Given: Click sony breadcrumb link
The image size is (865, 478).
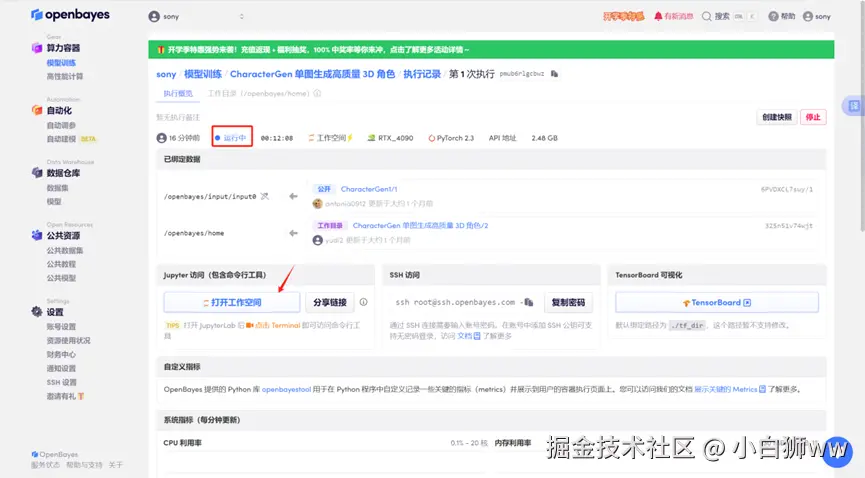Looking at the screenshot, I should click(166, 74).
